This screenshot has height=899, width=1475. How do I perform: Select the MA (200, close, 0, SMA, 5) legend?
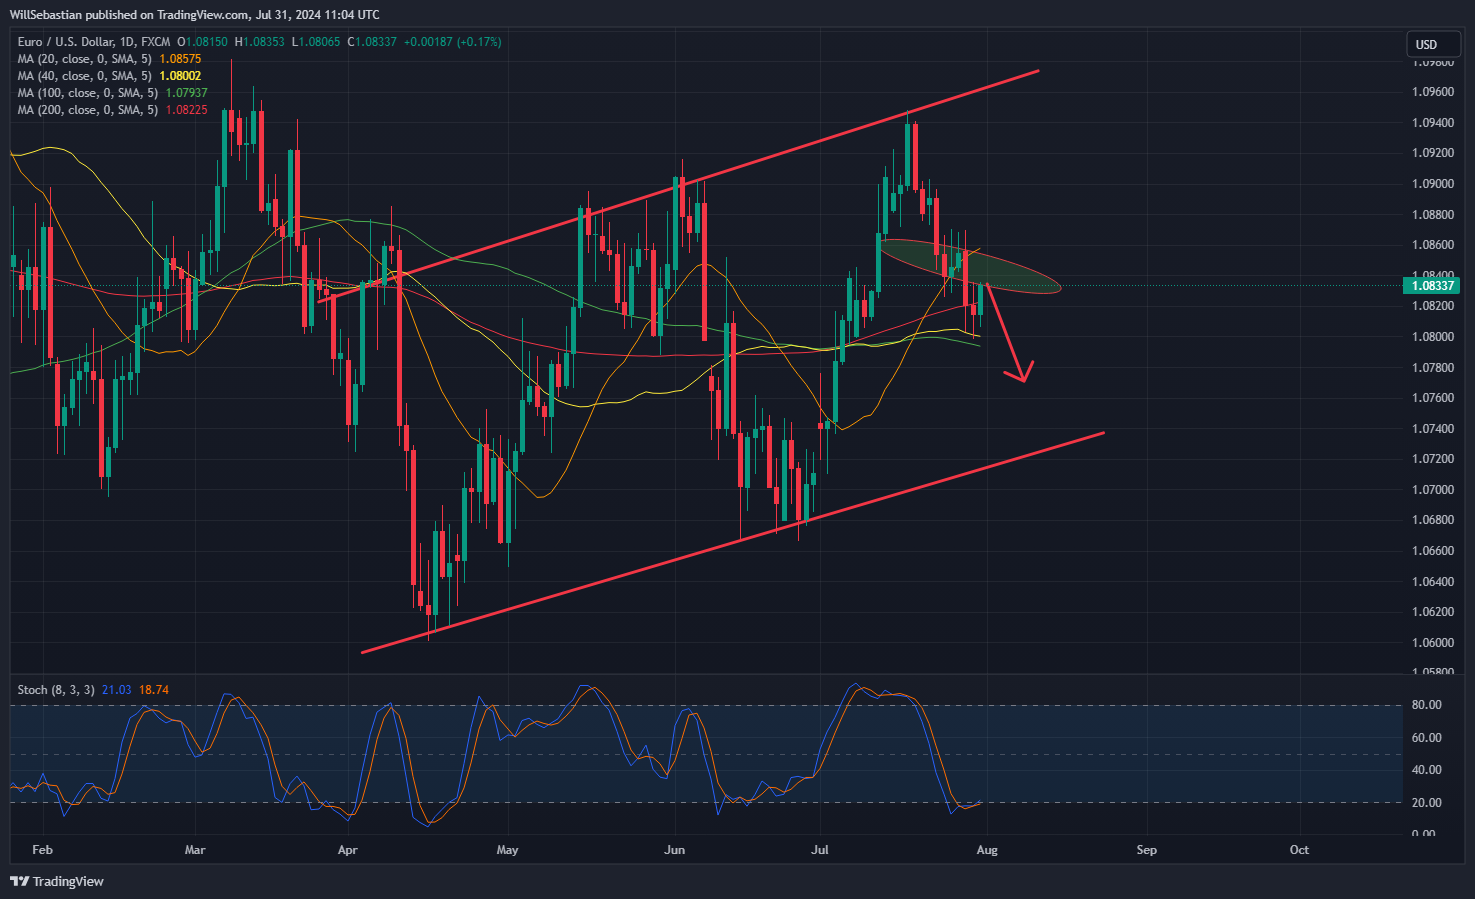tap(90, 110)
